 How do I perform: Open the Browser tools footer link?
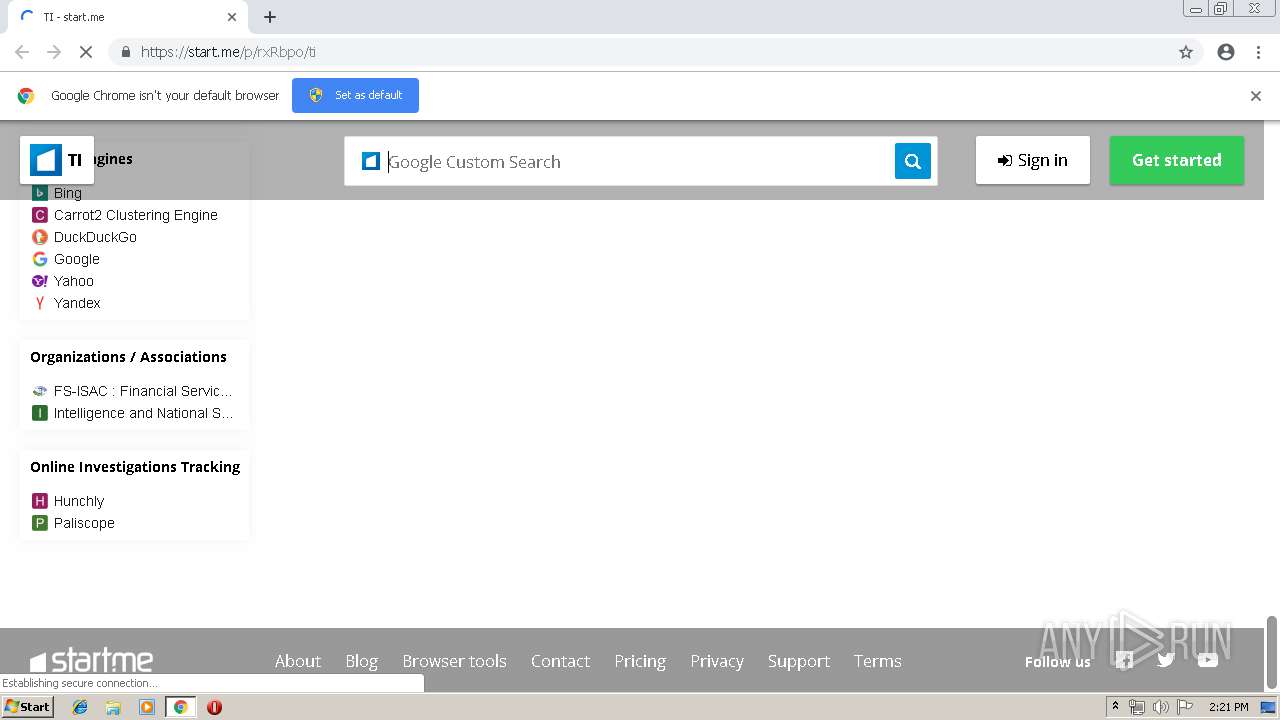coord(455,661)
